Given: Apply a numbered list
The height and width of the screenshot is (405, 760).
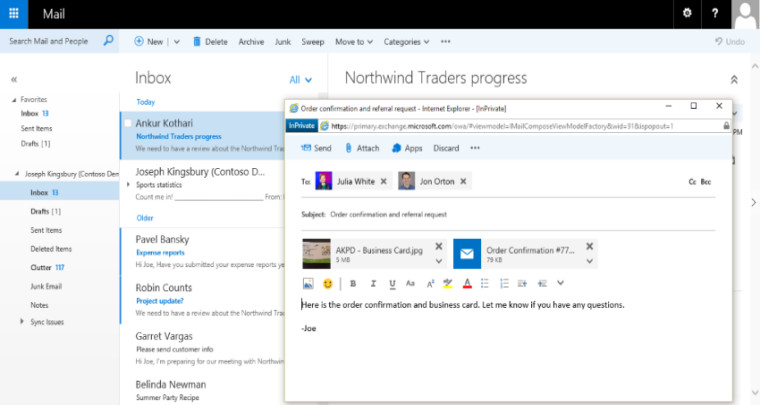Looking at the screenshot, I should coord(504,283).
